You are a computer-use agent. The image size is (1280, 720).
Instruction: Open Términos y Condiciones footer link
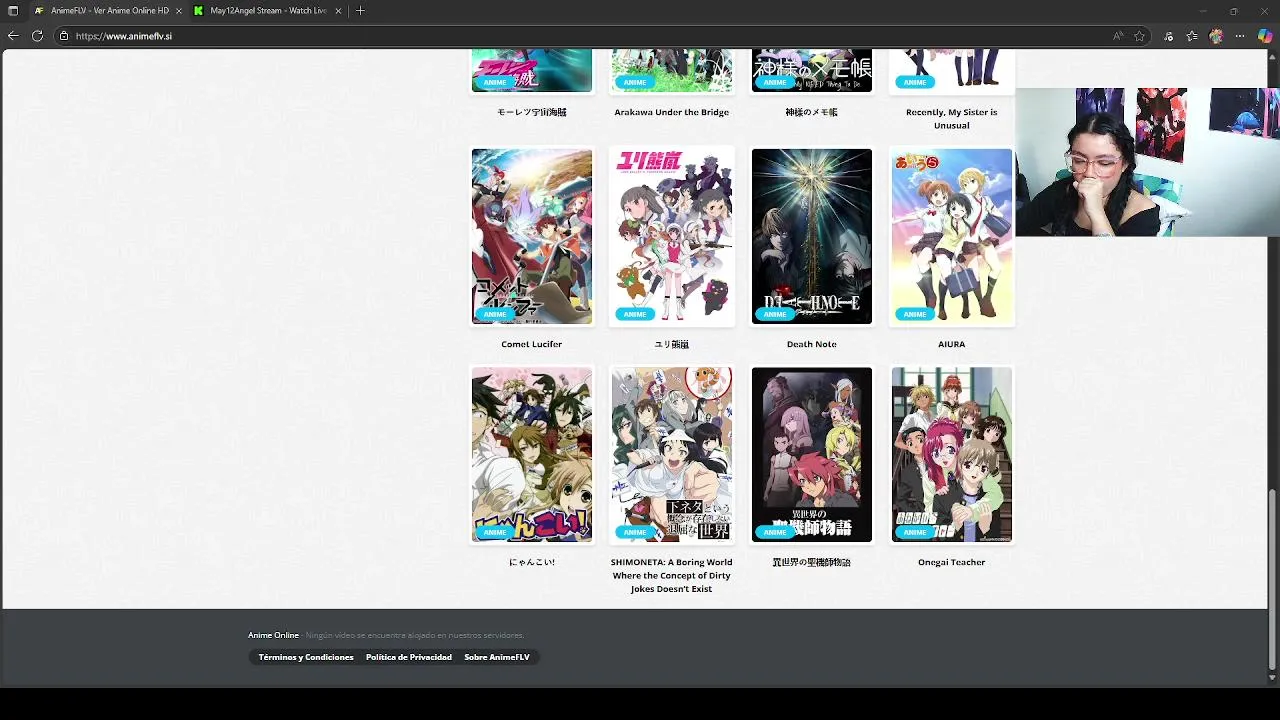click(x=306, y=657)
